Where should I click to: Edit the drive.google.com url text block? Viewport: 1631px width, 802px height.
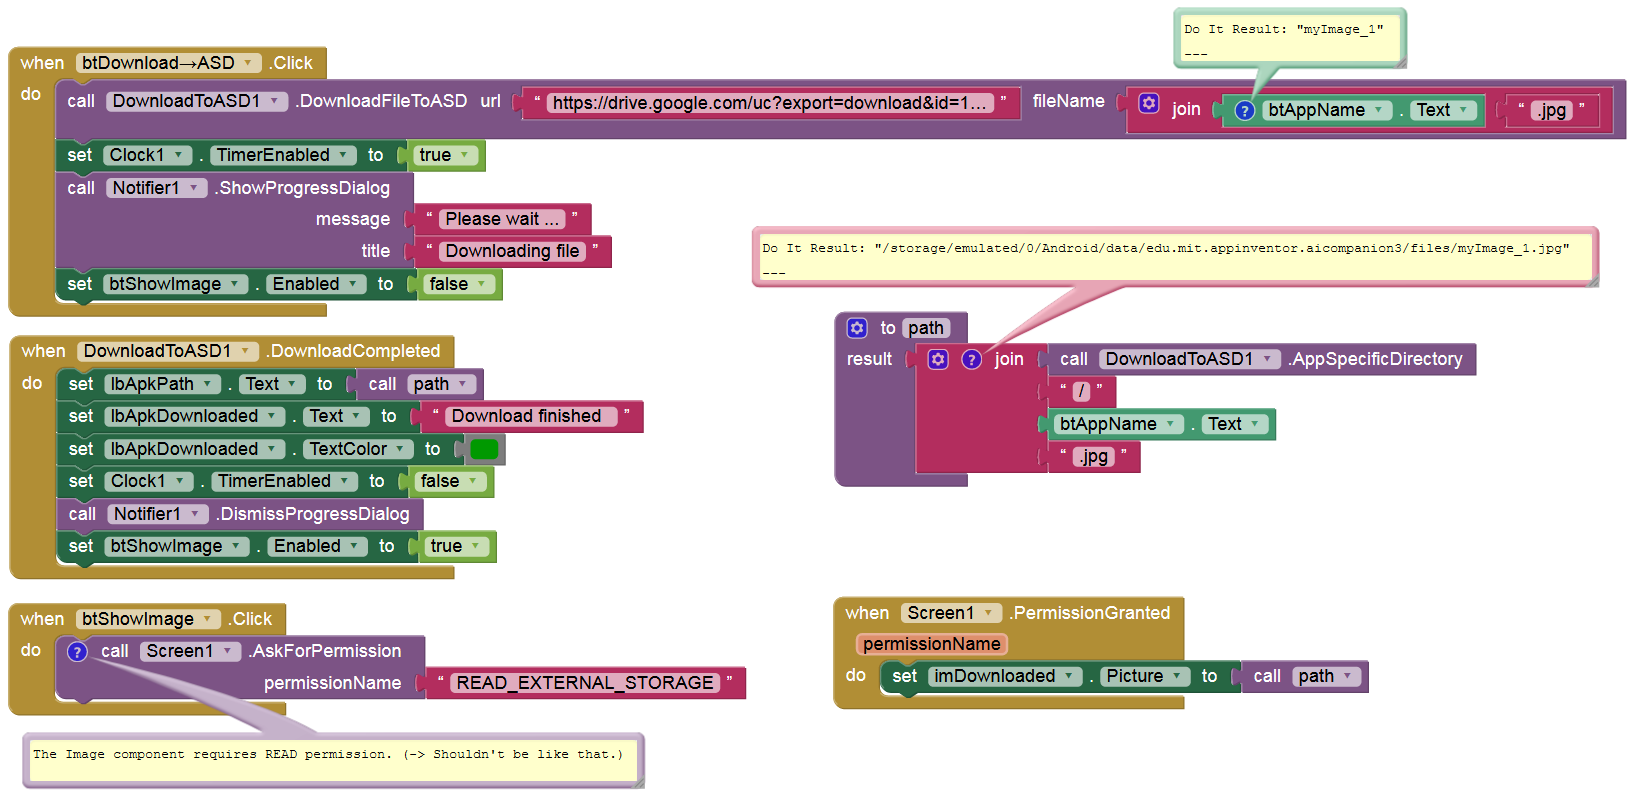pos(769,103)
